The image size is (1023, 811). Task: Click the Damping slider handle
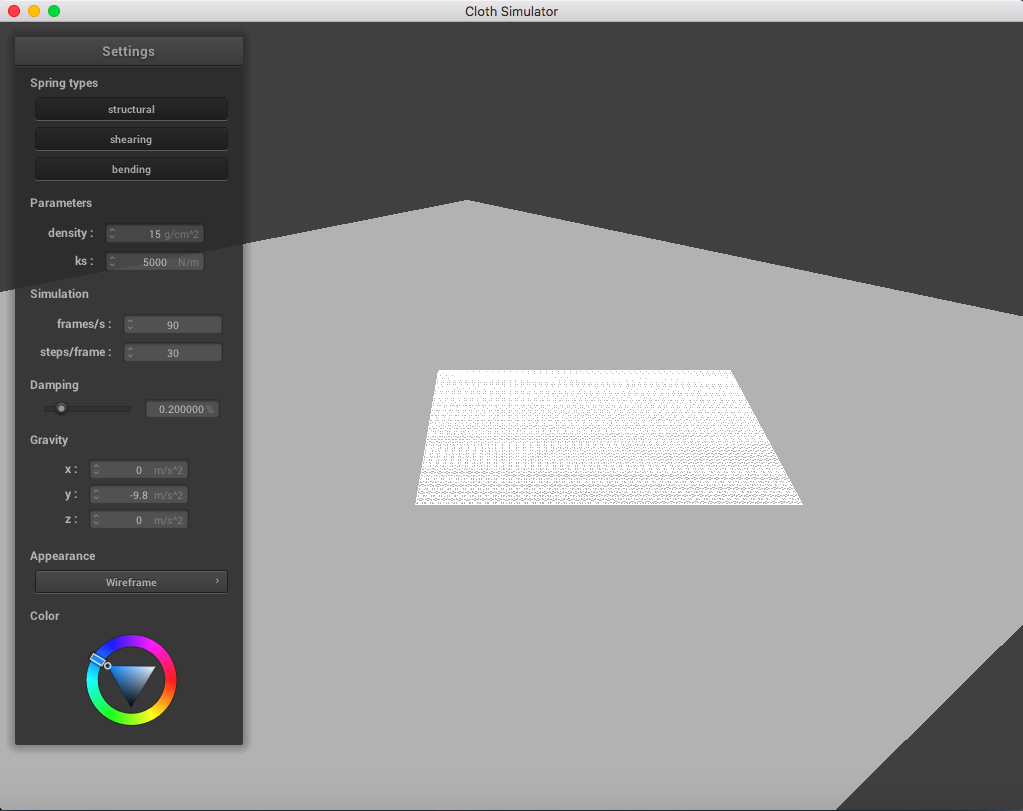coord(61,408)
